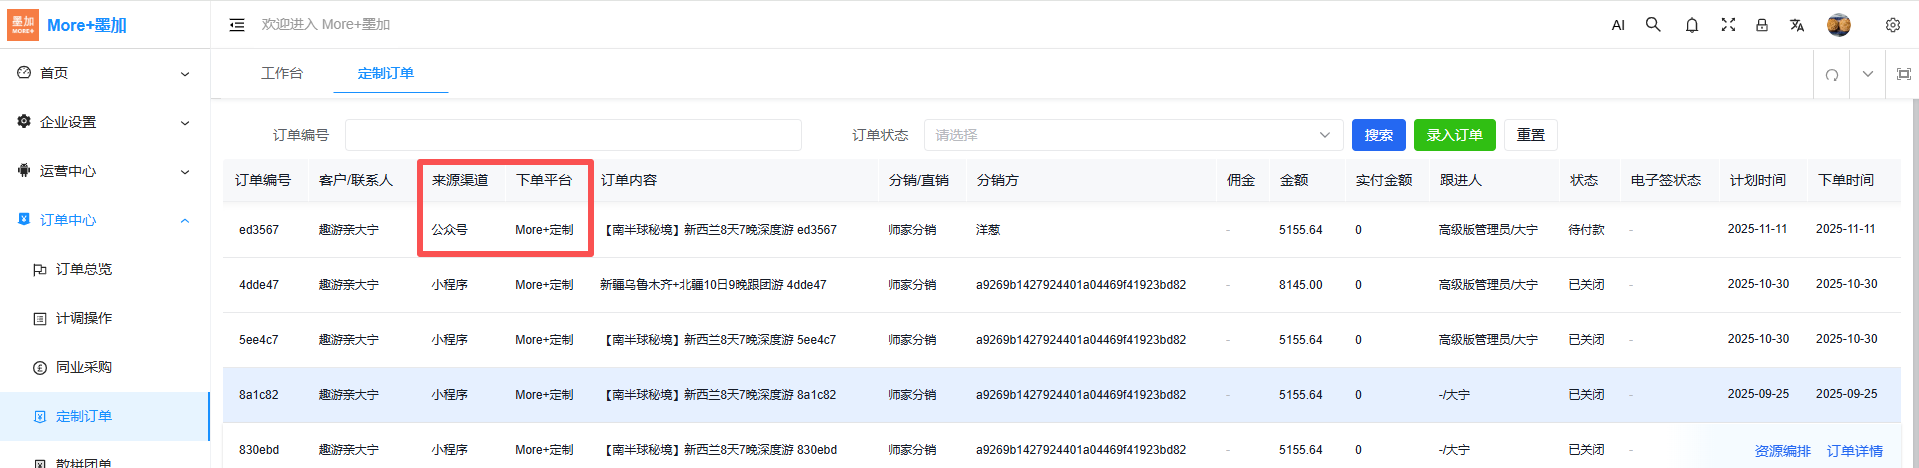Focus the 订单编号 input field
The width and height of the screenshot is (1919, 468).
click(x=573, y=135)
